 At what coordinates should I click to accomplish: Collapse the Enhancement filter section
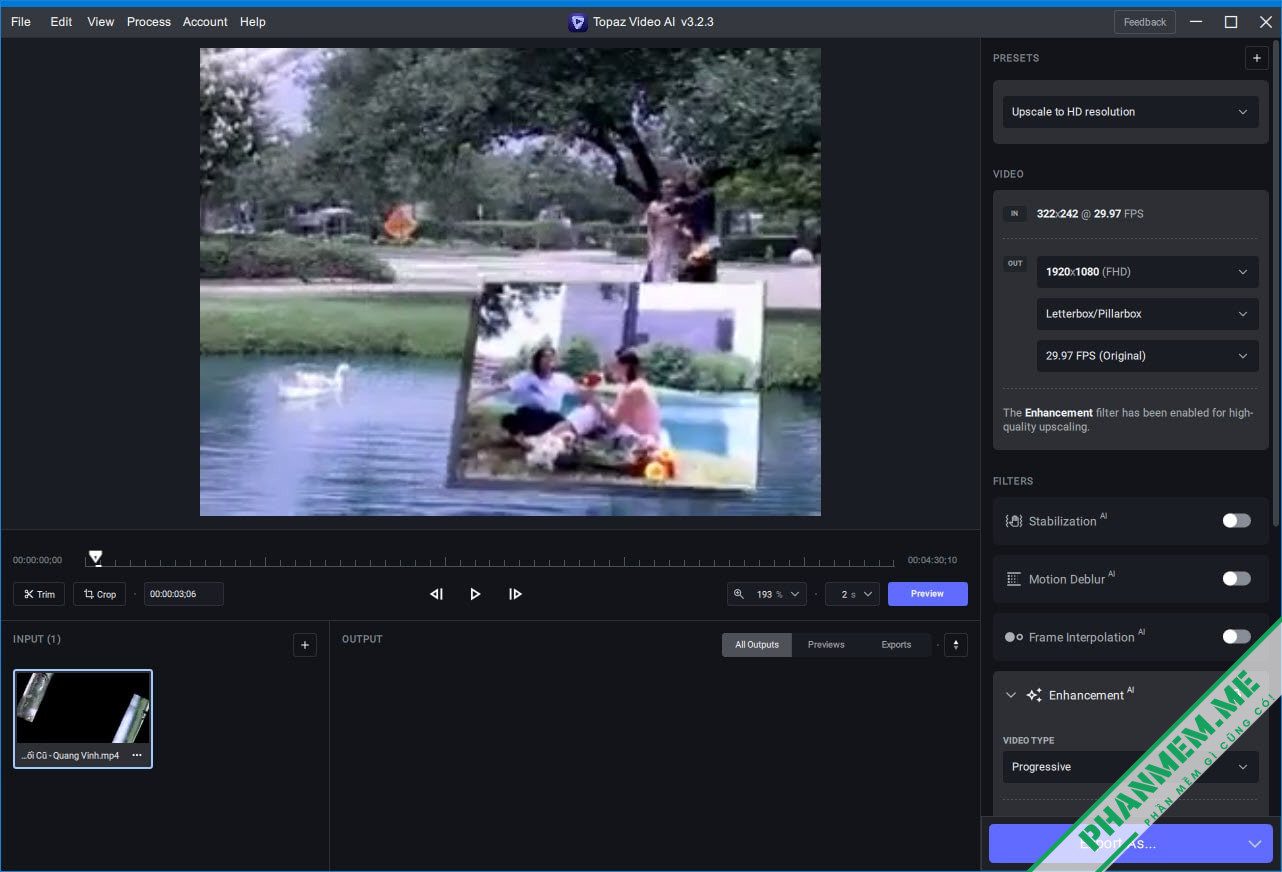pyautogui.click(x=1011, y=695)
